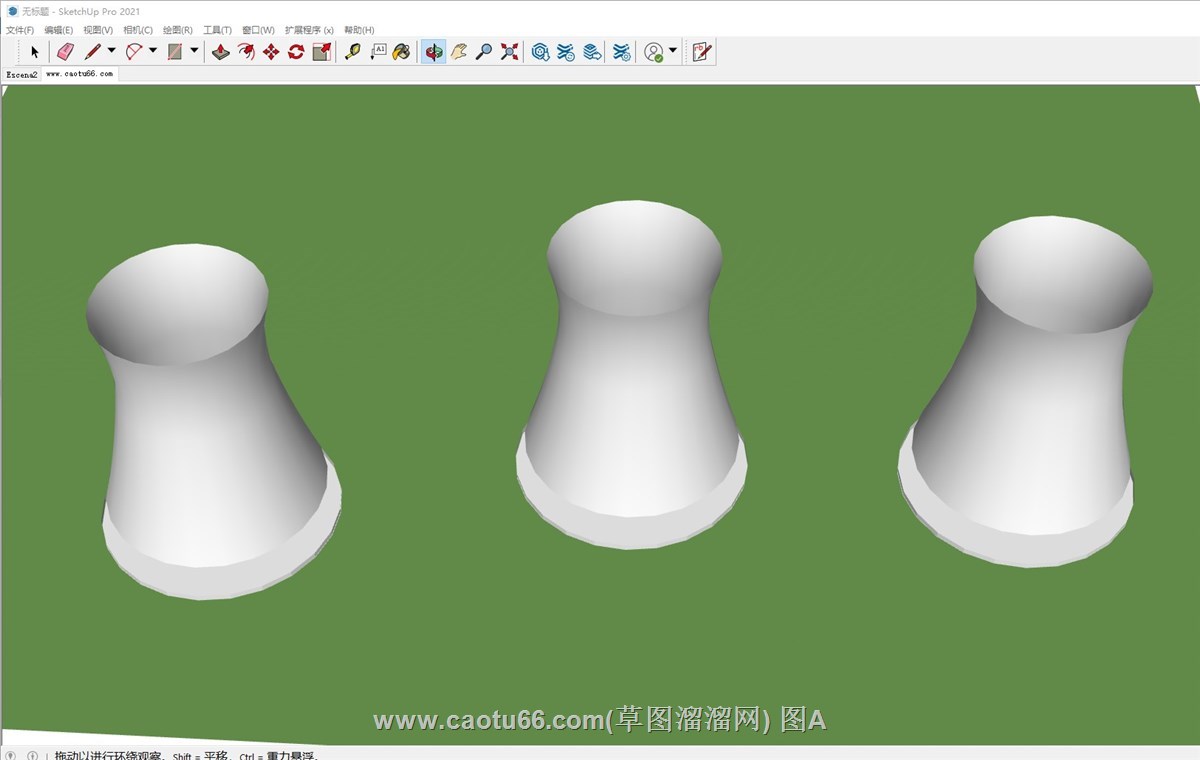Screen dimensions: 1200x760
Task: Open the 扩展程序 extensions menu
Action: click(309, 30)
